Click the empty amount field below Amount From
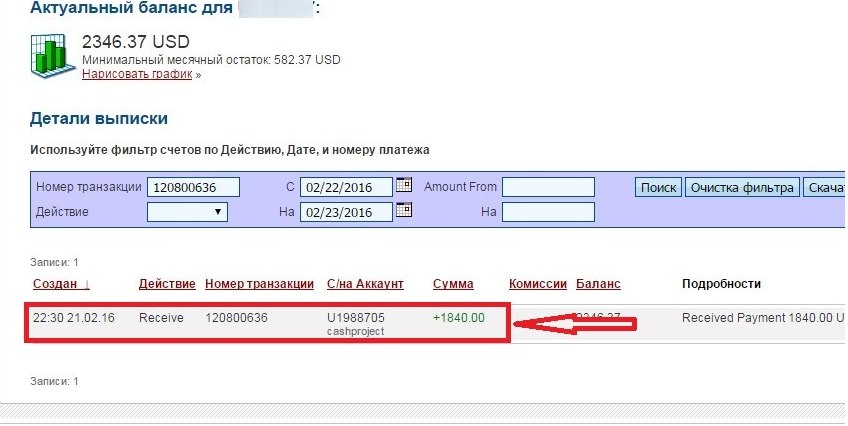The height and width of the screenshot is (426, 848). 548,212
